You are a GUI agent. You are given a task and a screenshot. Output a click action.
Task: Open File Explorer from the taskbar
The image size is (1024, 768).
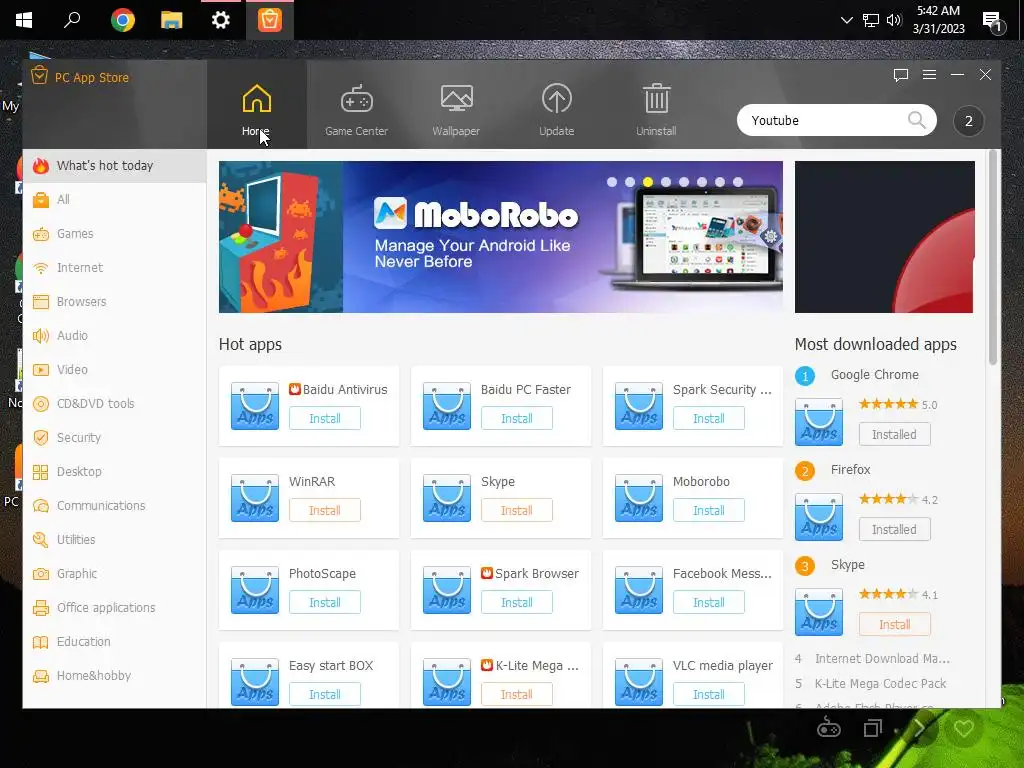(x=171, y=20)
